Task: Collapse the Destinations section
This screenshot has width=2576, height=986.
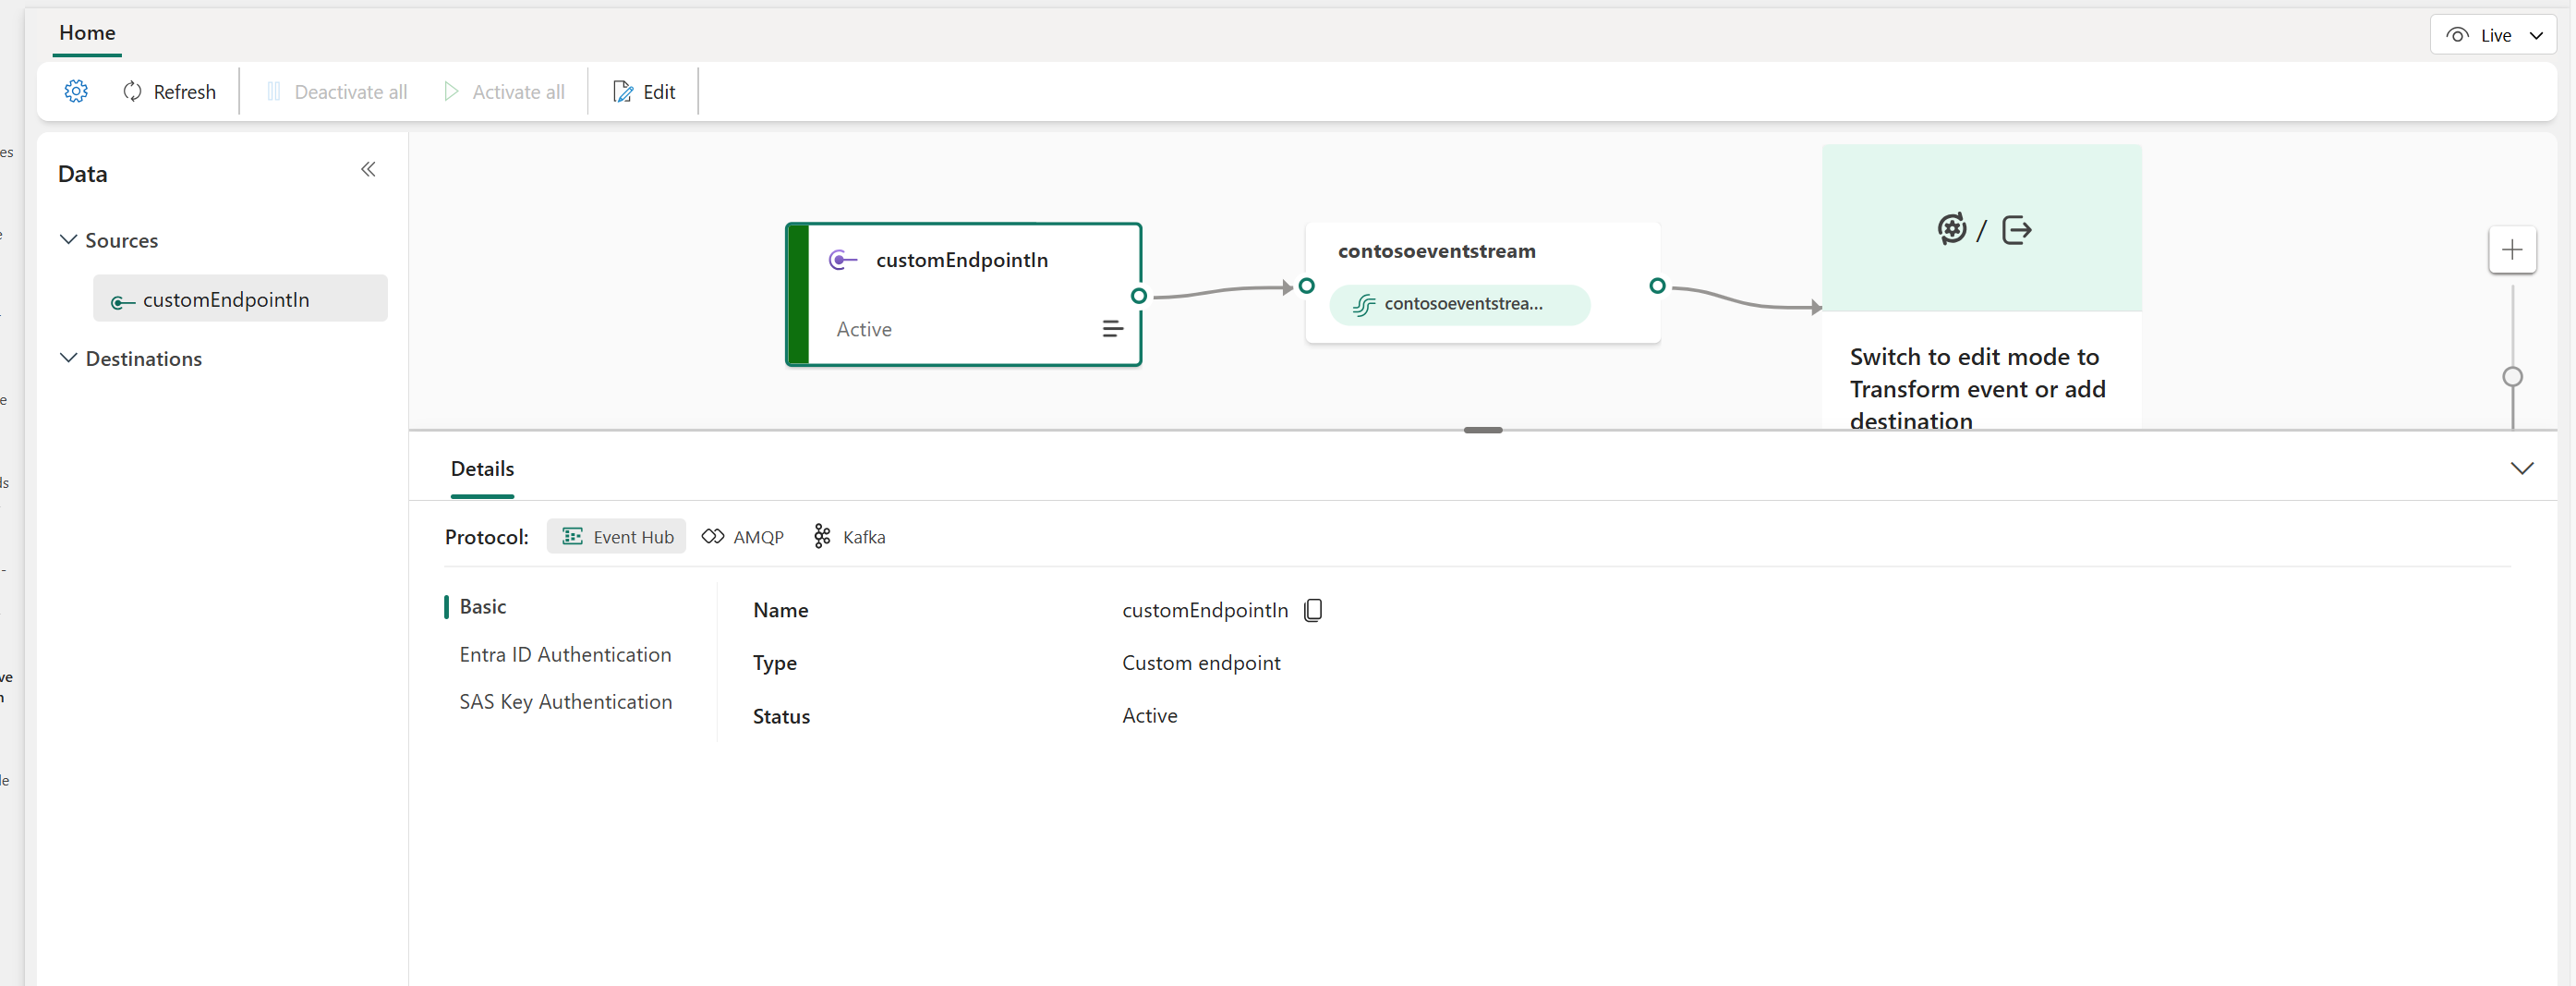Action: [x=67, y=358]
